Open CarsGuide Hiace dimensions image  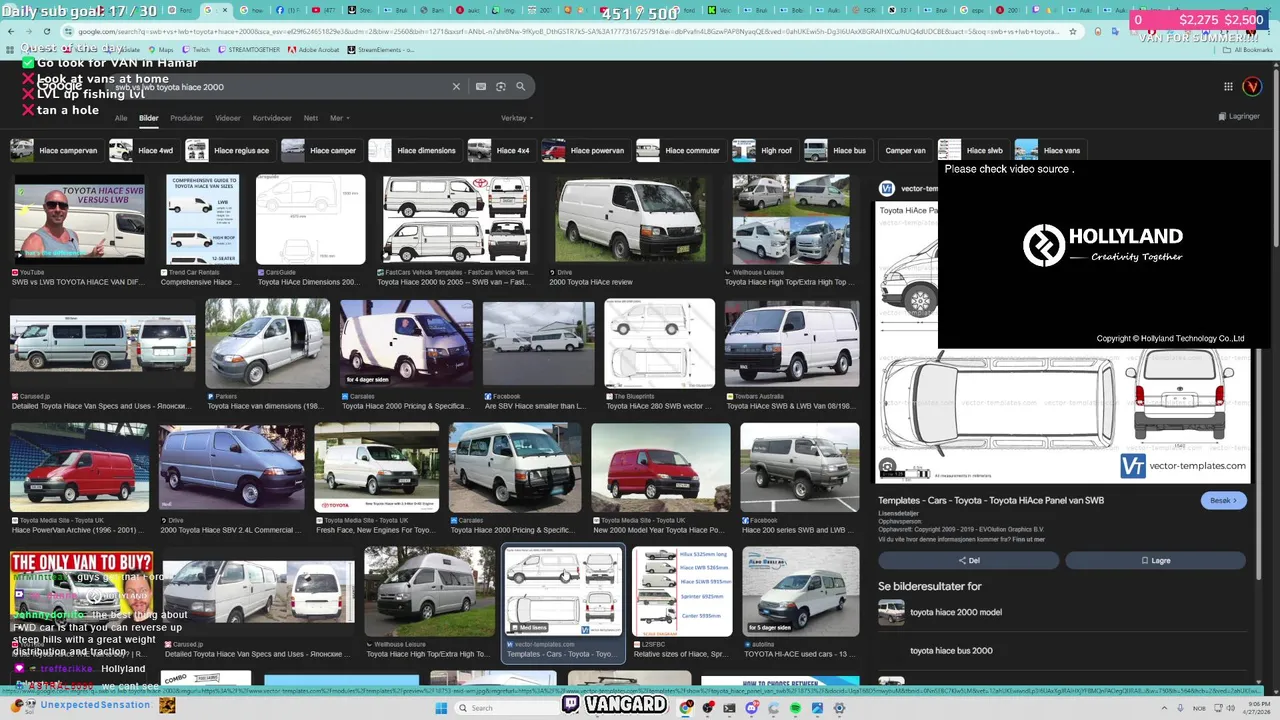click(x=310, y=220)
